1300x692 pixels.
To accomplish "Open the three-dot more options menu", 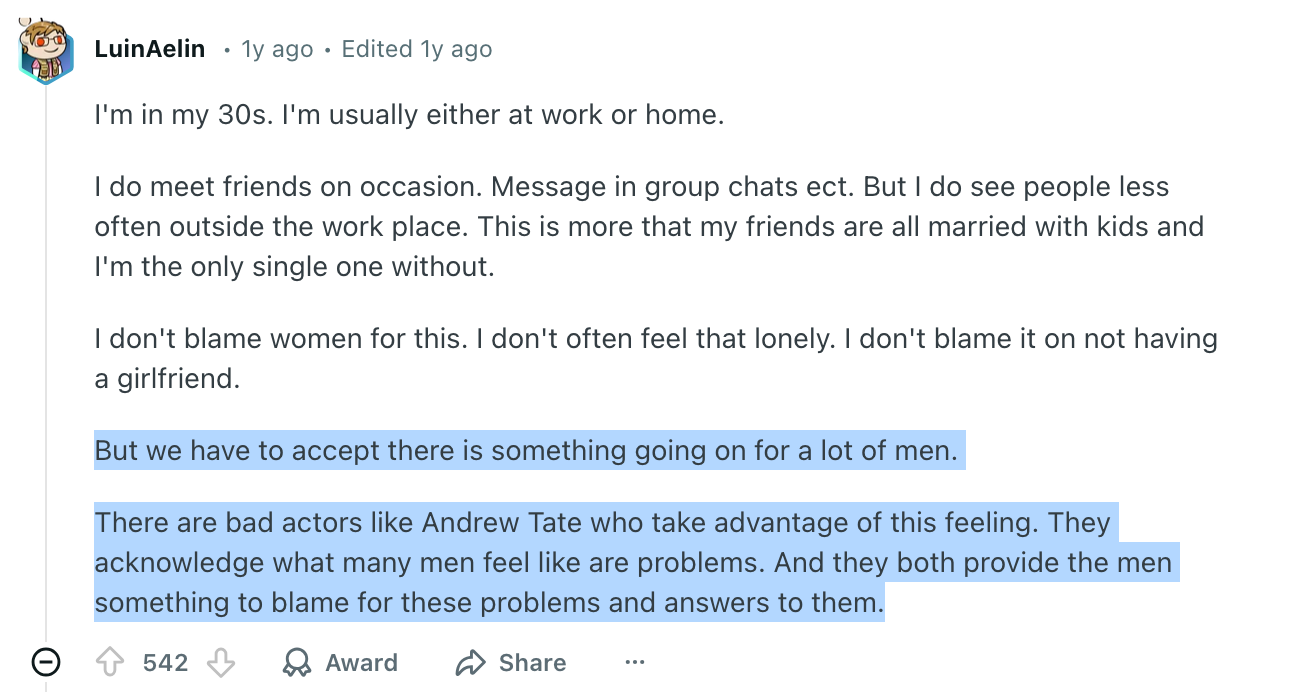I will [634, 663].
